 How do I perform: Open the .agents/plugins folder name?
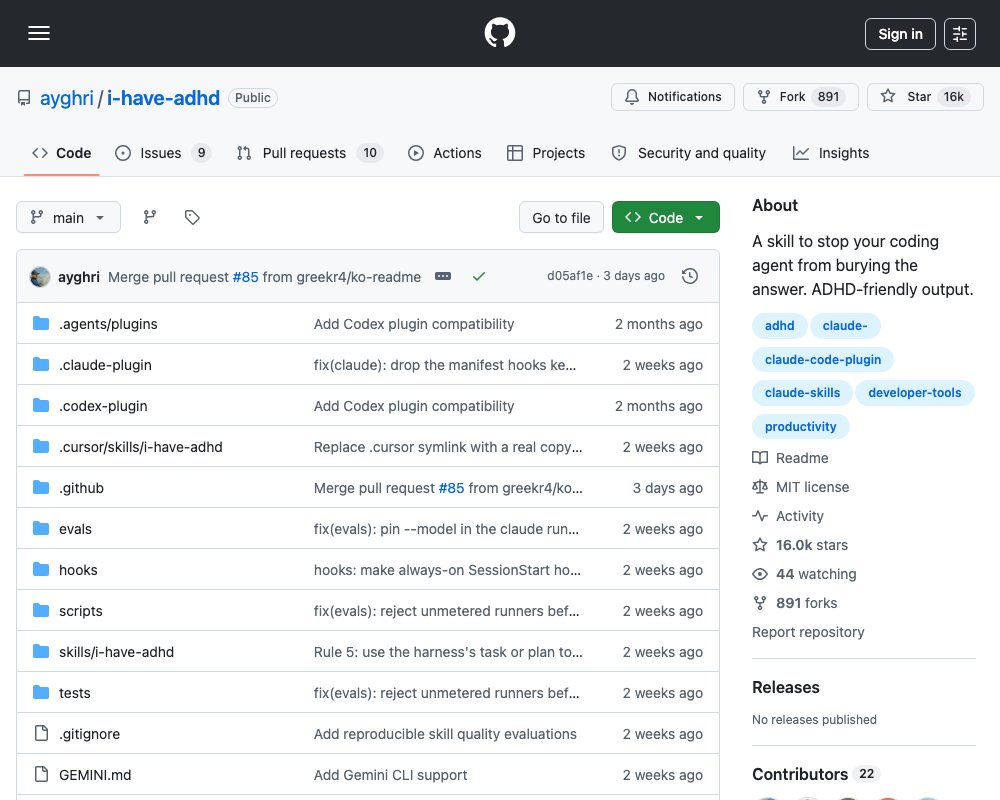108,324
